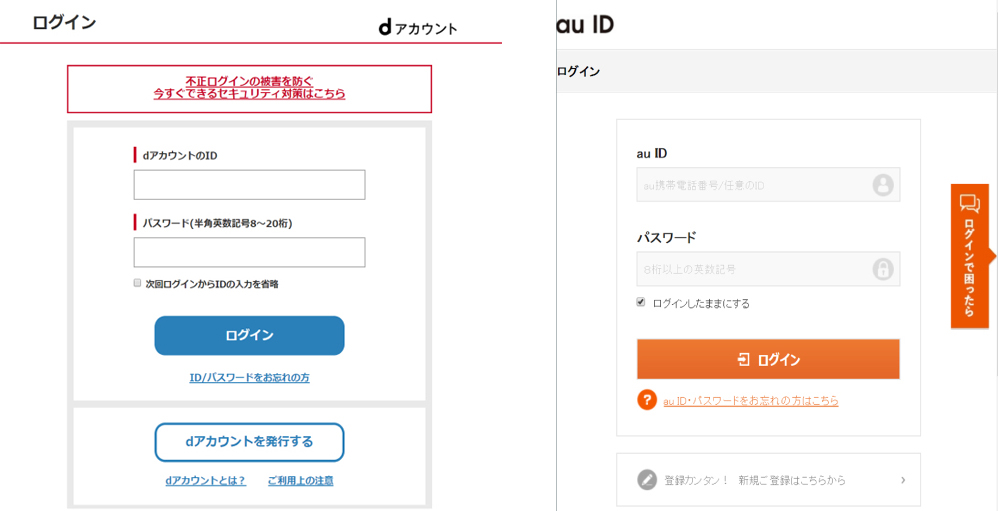This screenshot has width=998, height=511.
Task: Open the ログインで困ったら side panel
Action: pyautogui.click(x=969, y=256)
